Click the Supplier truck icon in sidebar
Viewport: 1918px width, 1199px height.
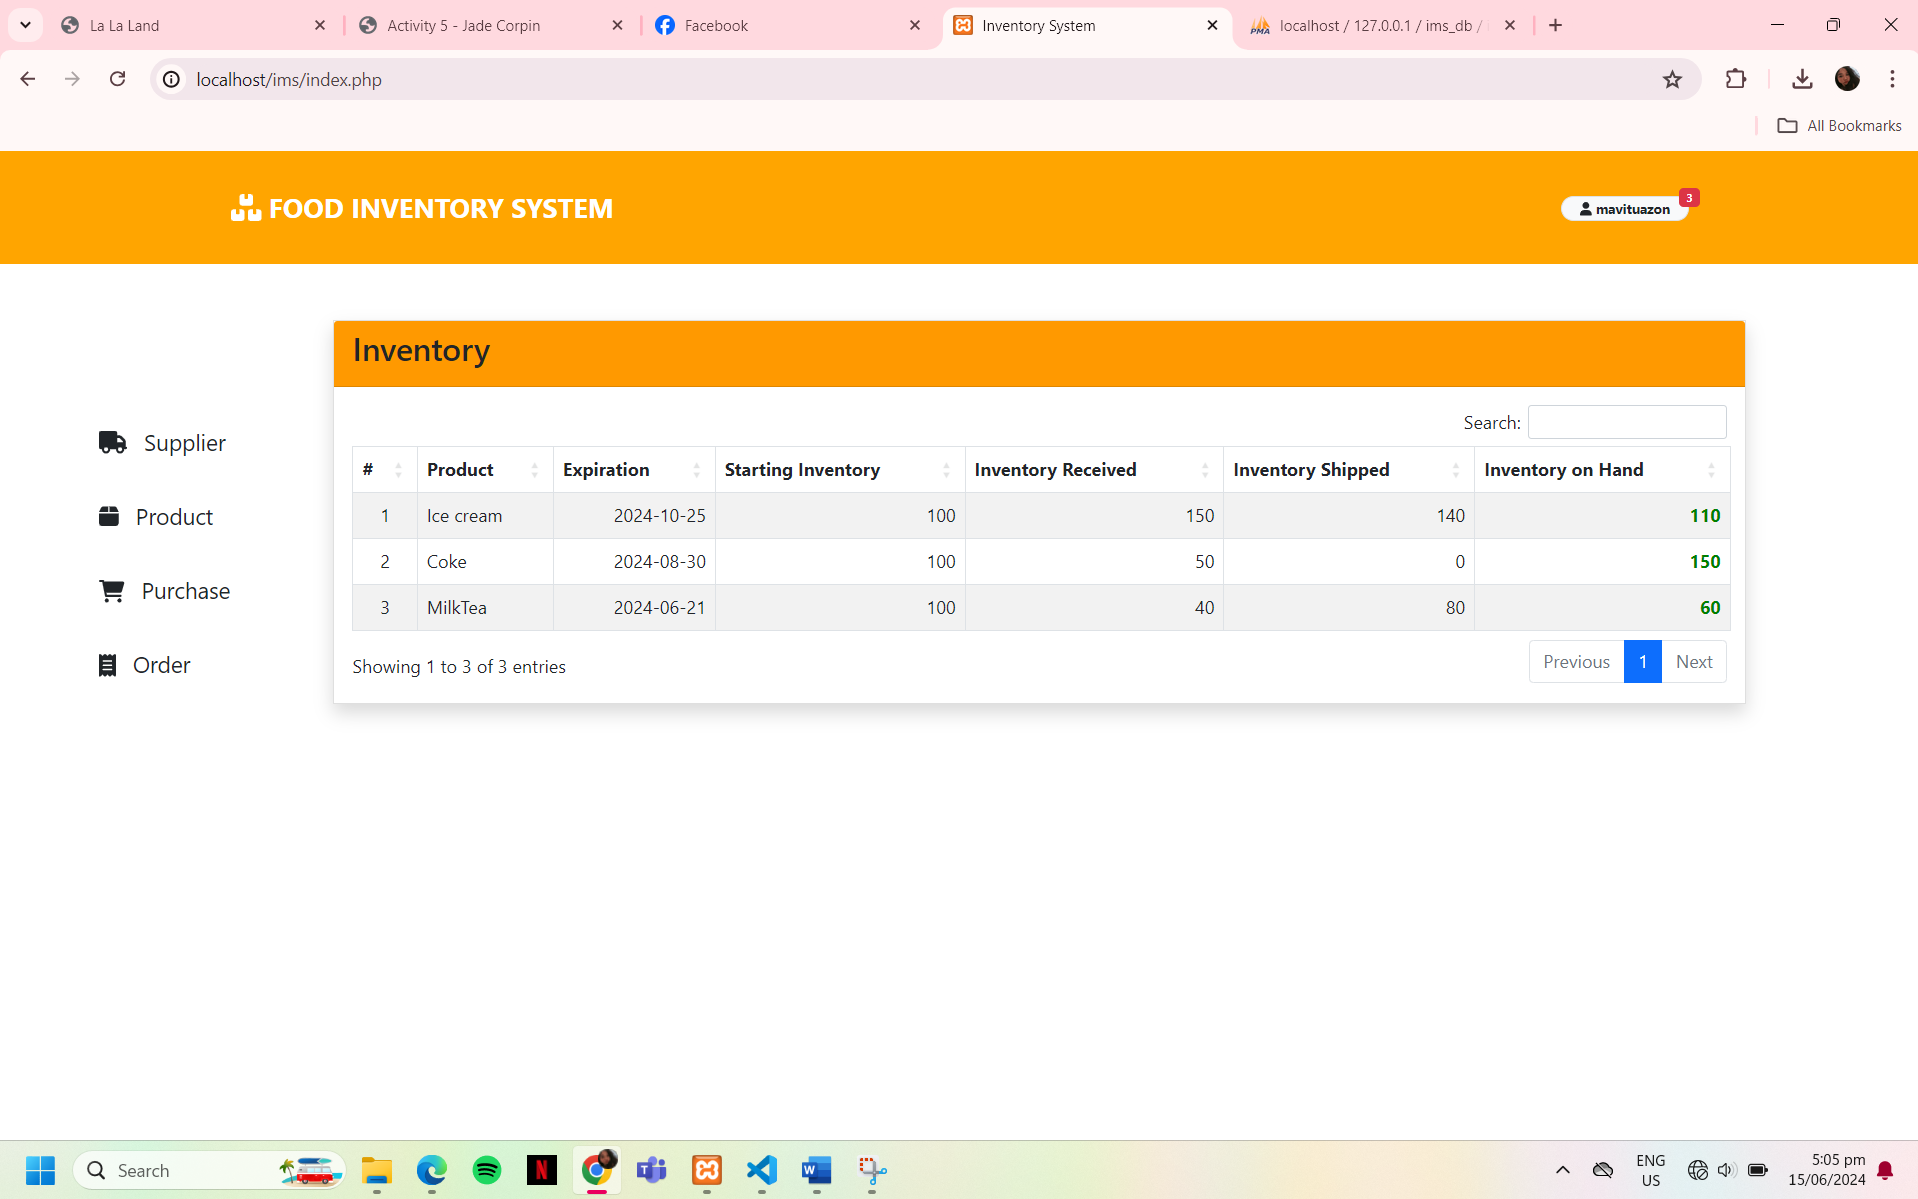click(x=112, y=442)
